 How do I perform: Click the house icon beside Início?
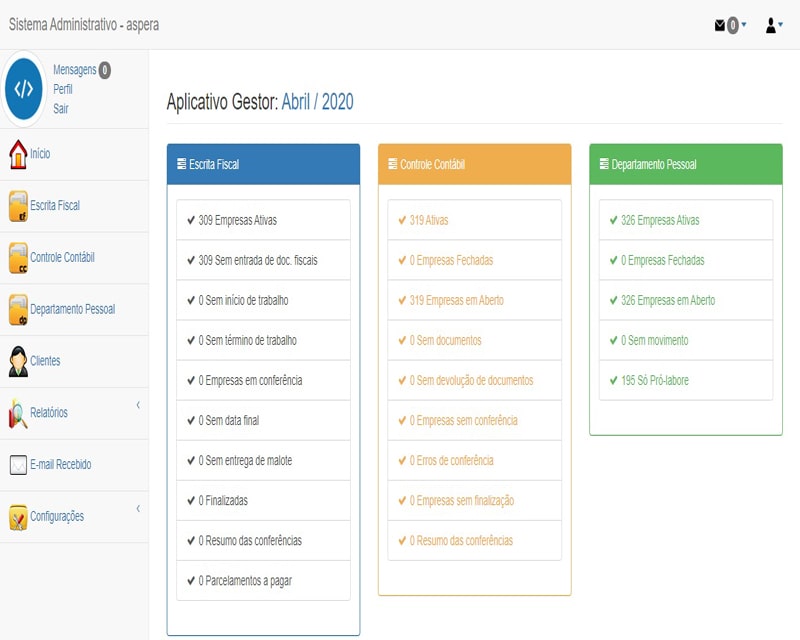(x=17, y=154)
